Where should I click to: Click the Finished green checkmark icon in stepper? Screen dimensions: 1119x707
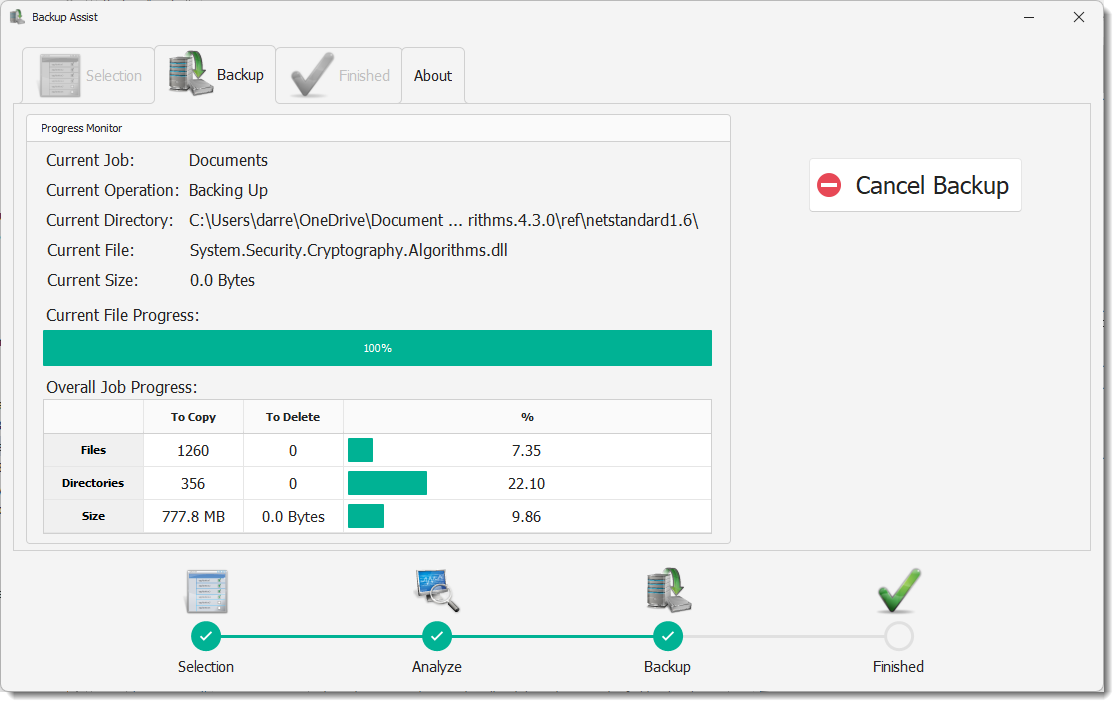898,590
